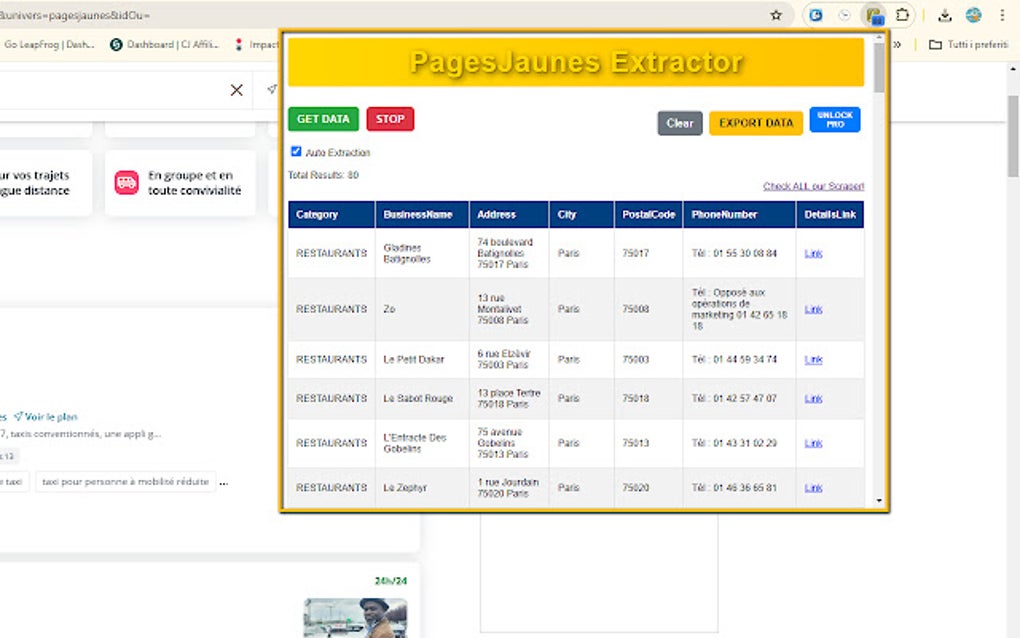Click the red bus icon for group travel

click(126, 182)
